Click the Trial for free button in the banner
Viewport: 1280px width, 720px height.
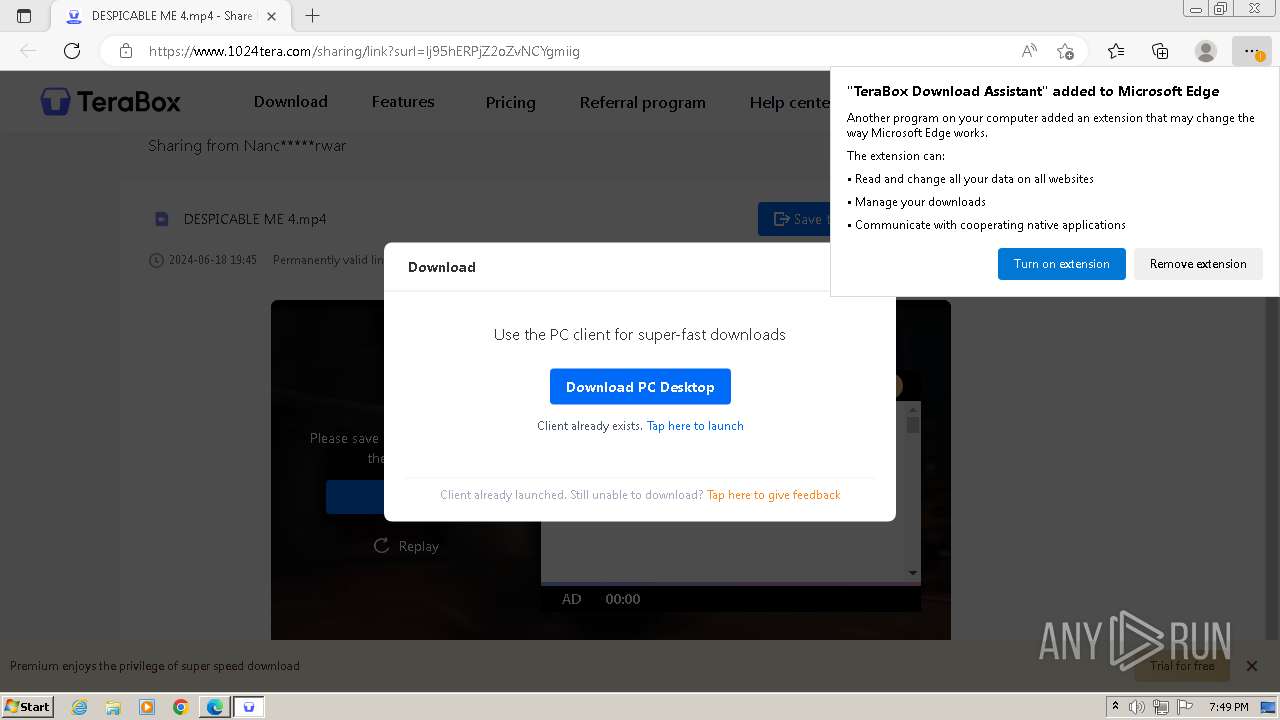click(x=1181, y=666)
